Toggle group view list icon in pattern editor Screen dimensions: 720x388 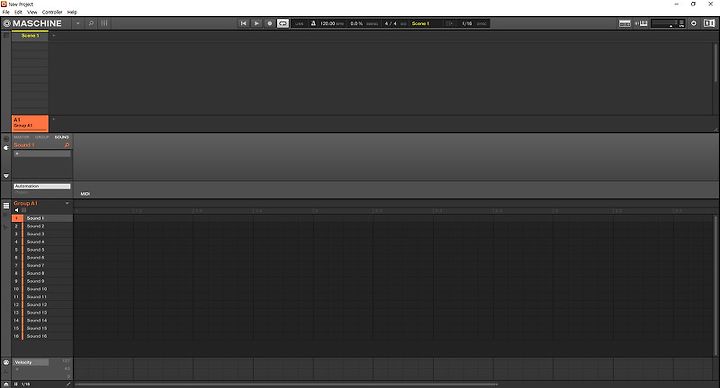click(x=6, y=206)
